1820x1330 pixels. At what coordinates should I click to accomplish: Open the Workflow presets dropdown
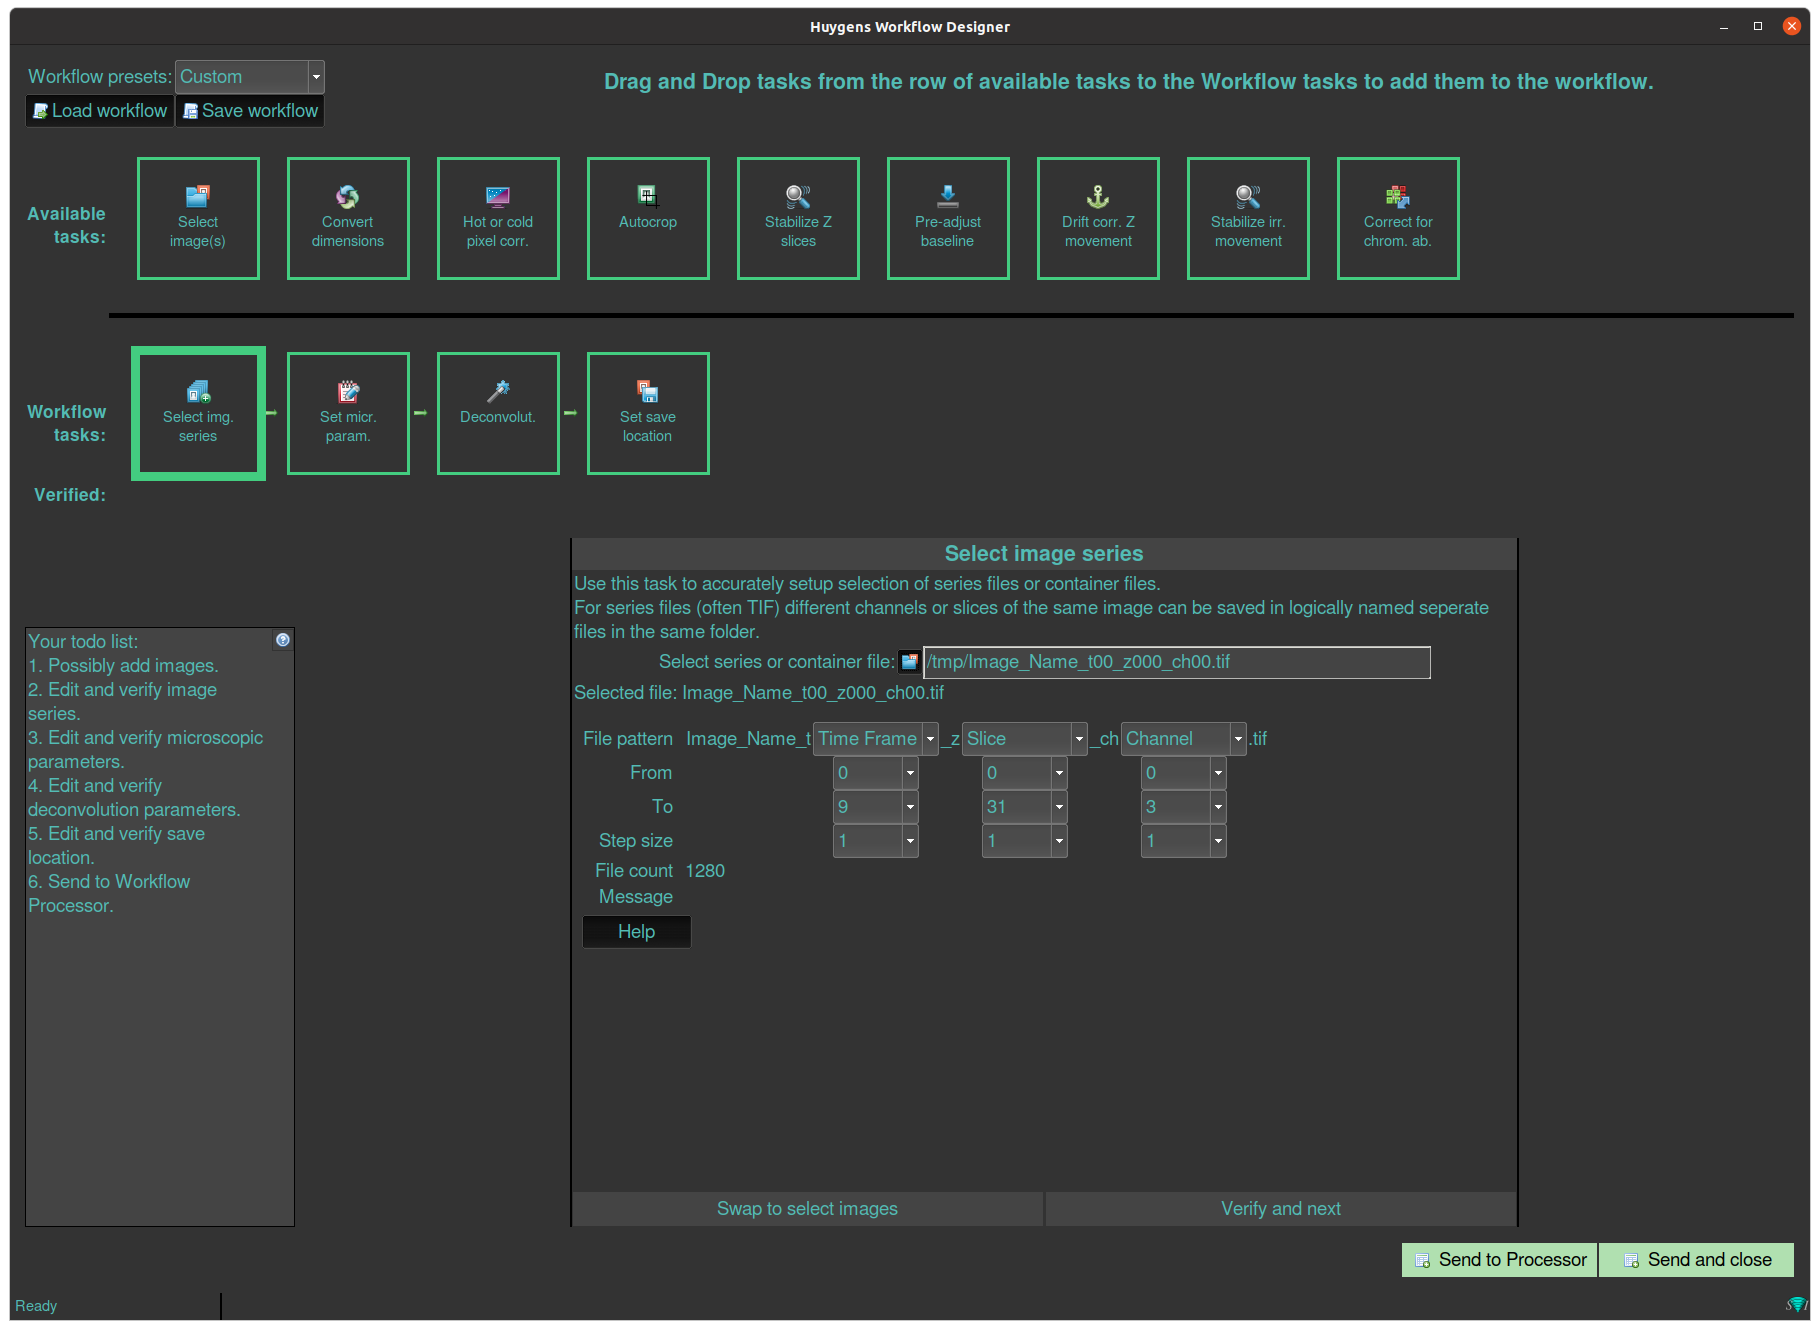(x=317, y=76)
